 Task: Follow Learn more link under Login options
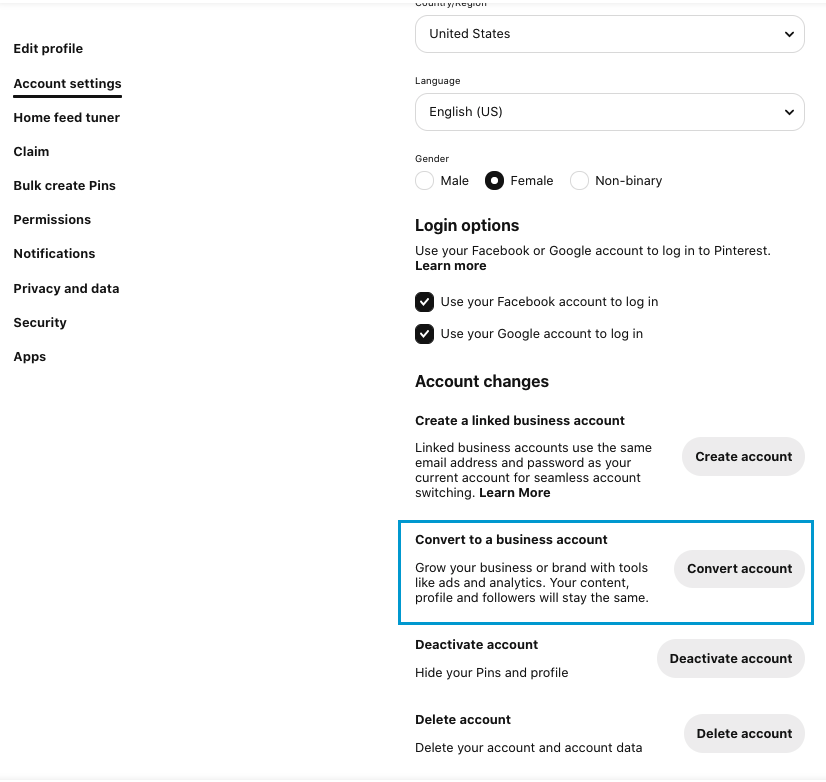450,266
